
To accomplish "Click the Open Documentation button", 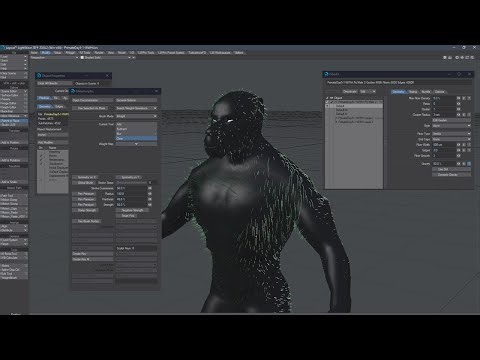I will click(x=93, y=100).
